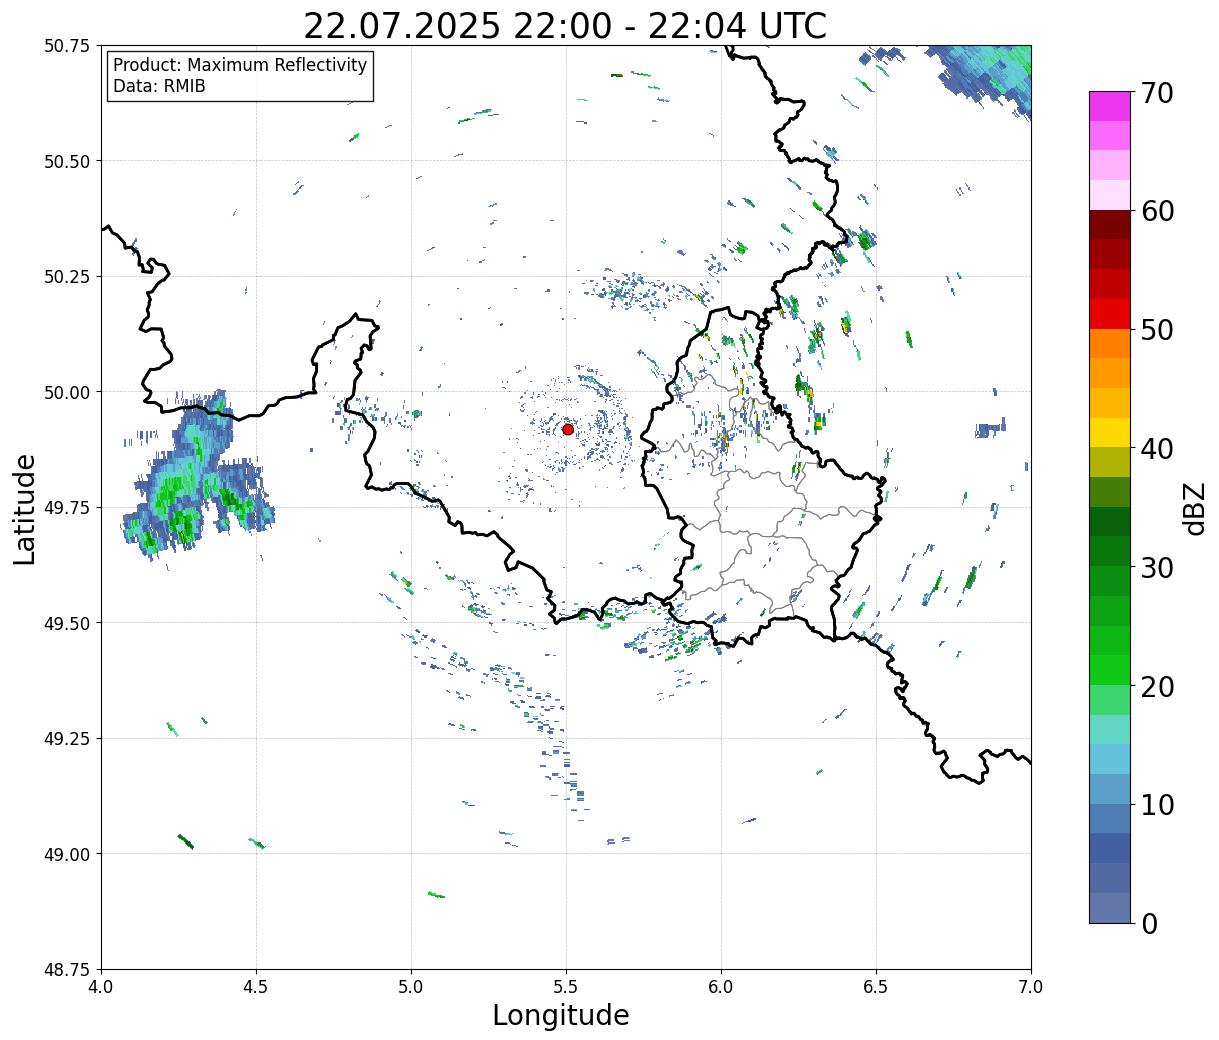This screenshot has width=1219, height=1040.
Task: Click the magenta swatch at top of colorbar
Action: [1110, 106]
